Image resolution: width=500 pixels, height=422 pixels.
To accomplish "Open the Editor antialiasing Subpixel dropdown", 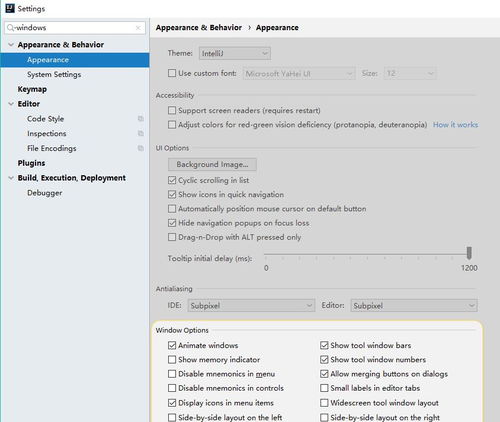I will 414,305.
